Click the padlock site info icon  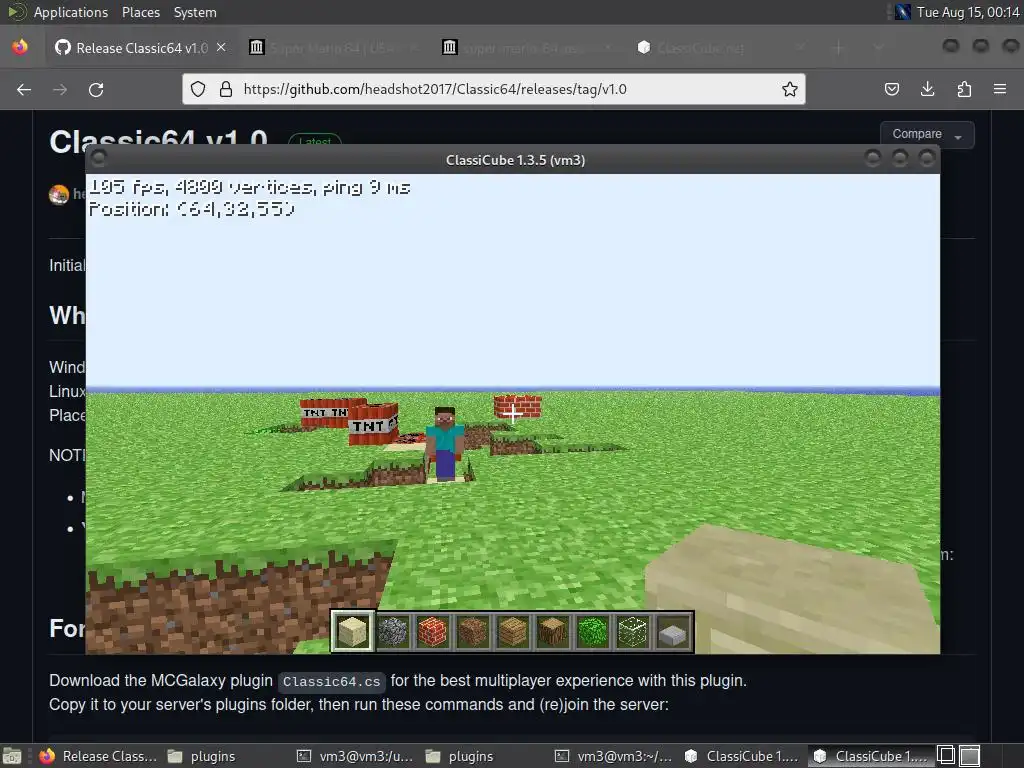[x=226, y=89]
